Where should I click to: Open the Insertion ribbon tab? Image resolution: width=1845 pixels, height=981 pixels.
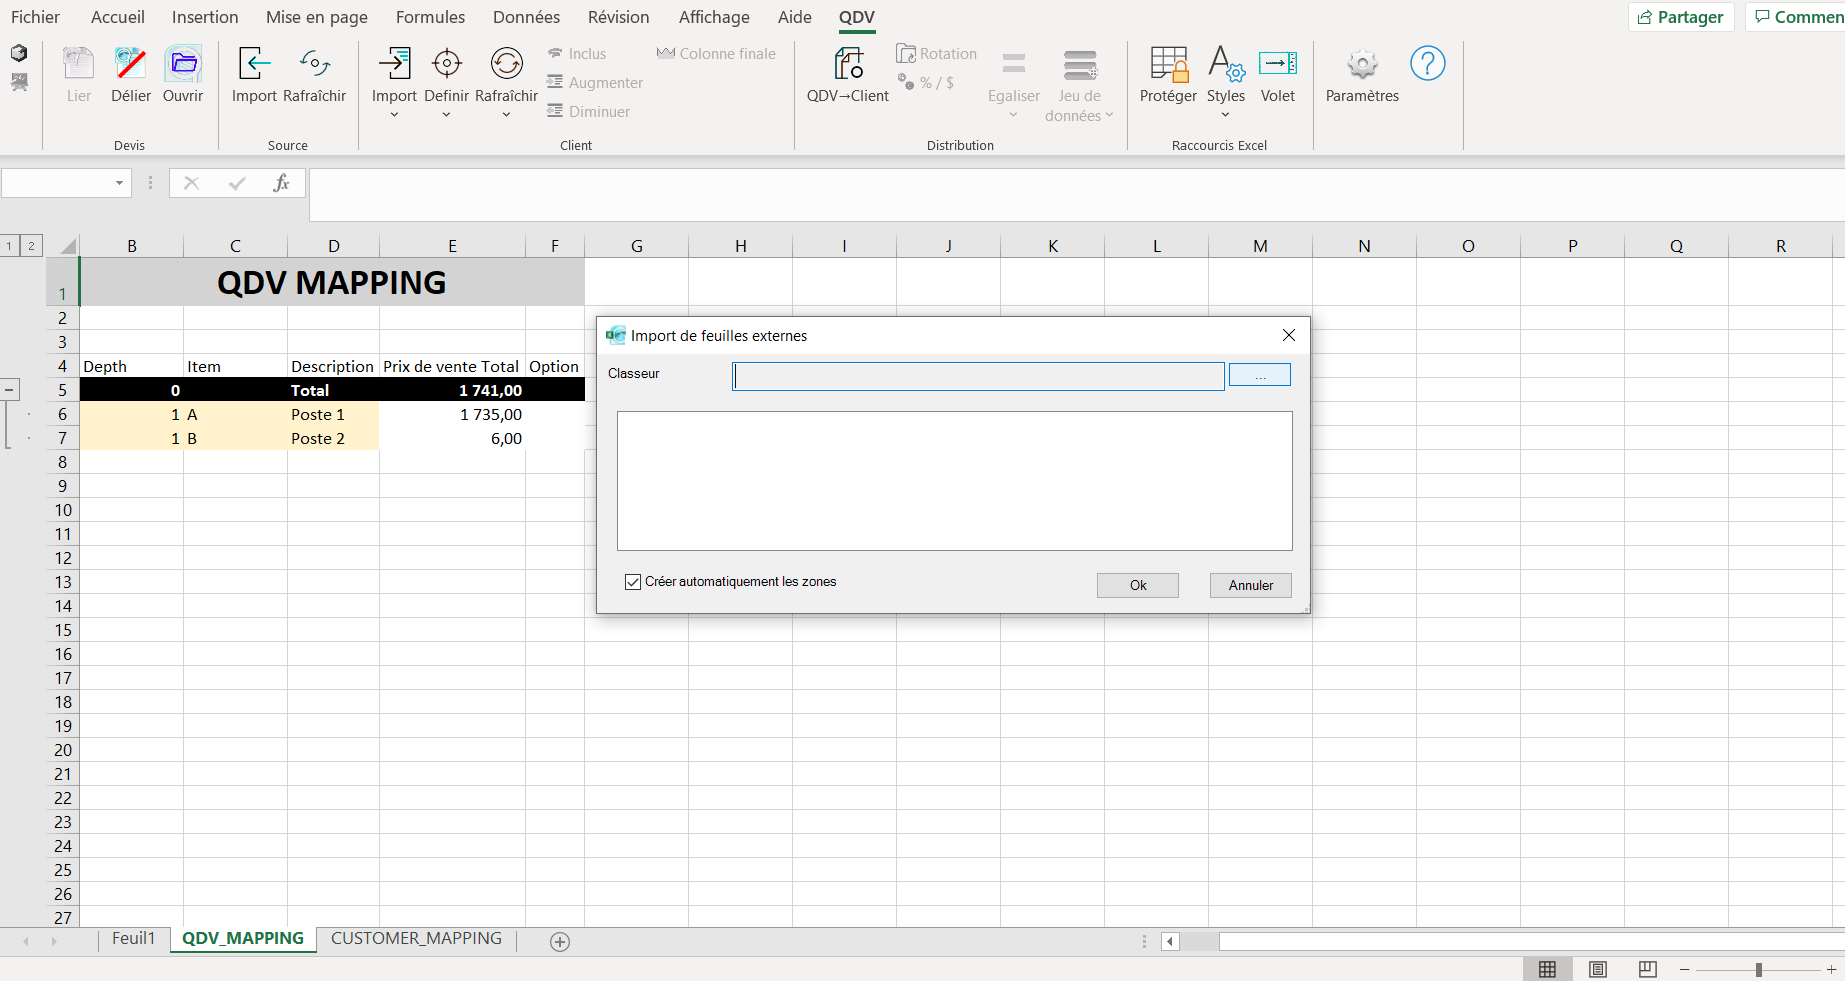click(205, 17)
